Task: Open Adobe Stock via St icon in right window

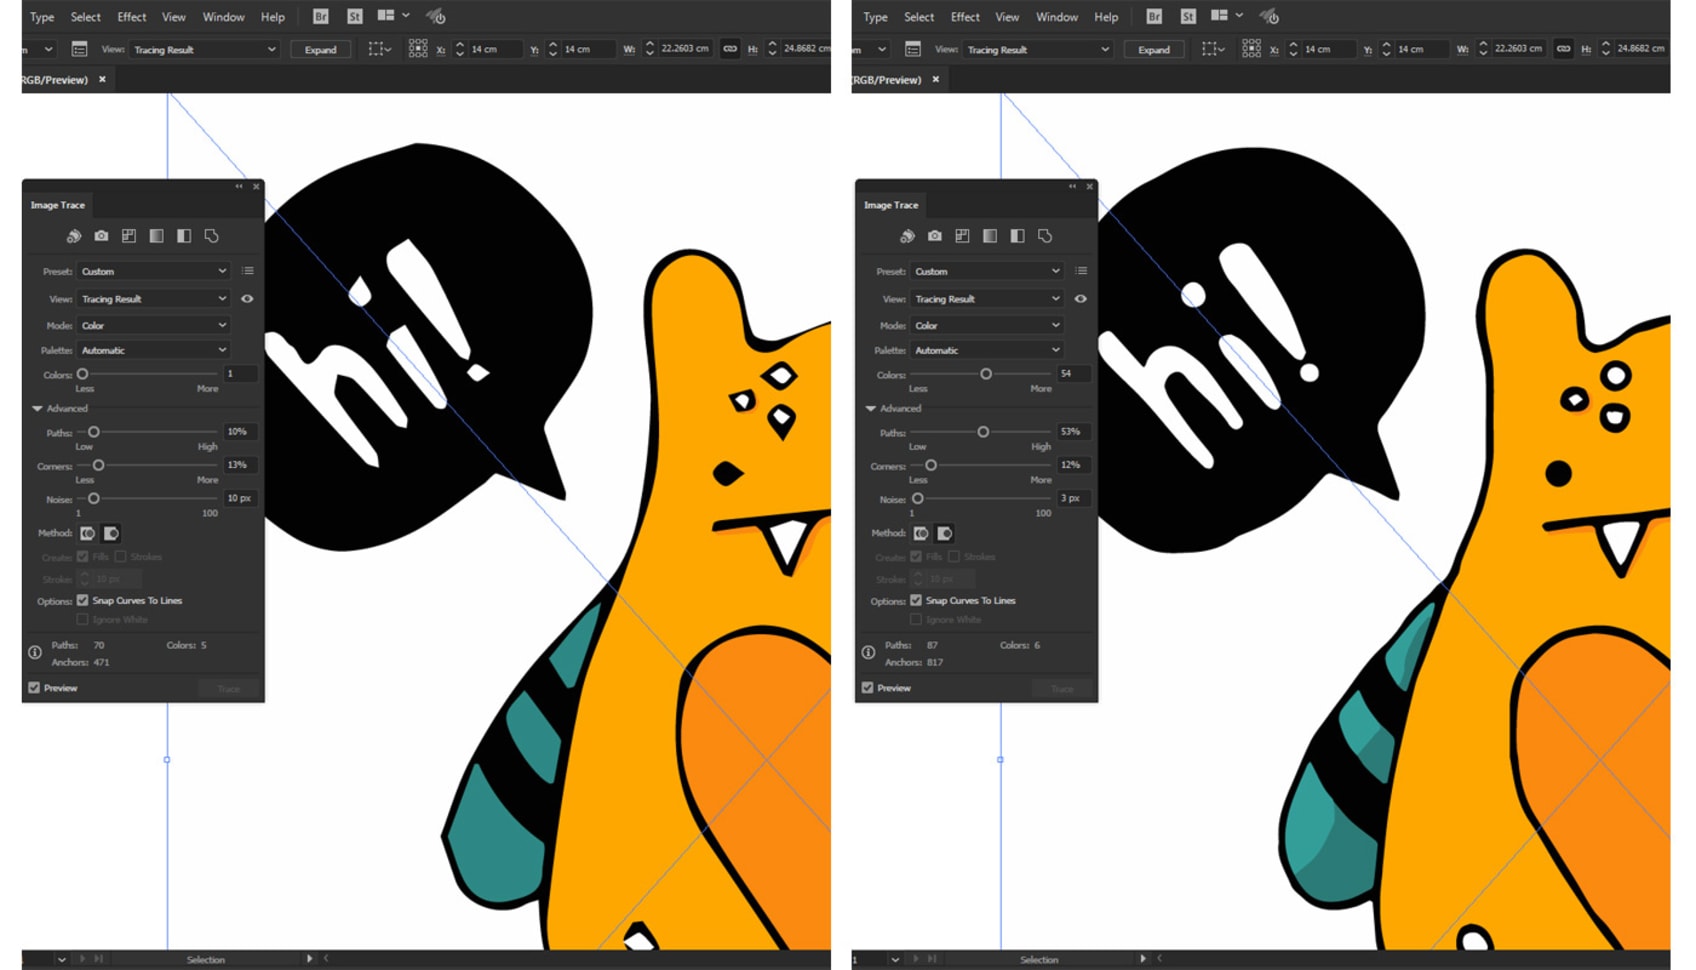Action: pyautogui.click(x=1188, y=16)
